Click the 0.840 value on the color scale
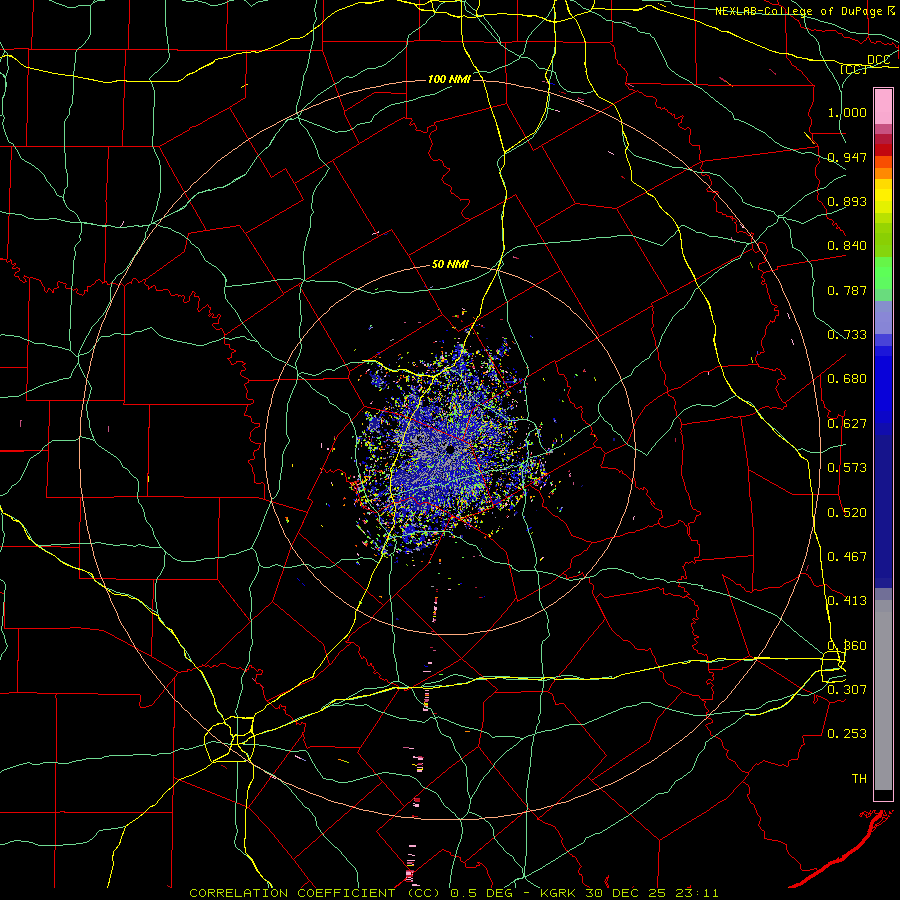900x900 pixels. [847, 246]
